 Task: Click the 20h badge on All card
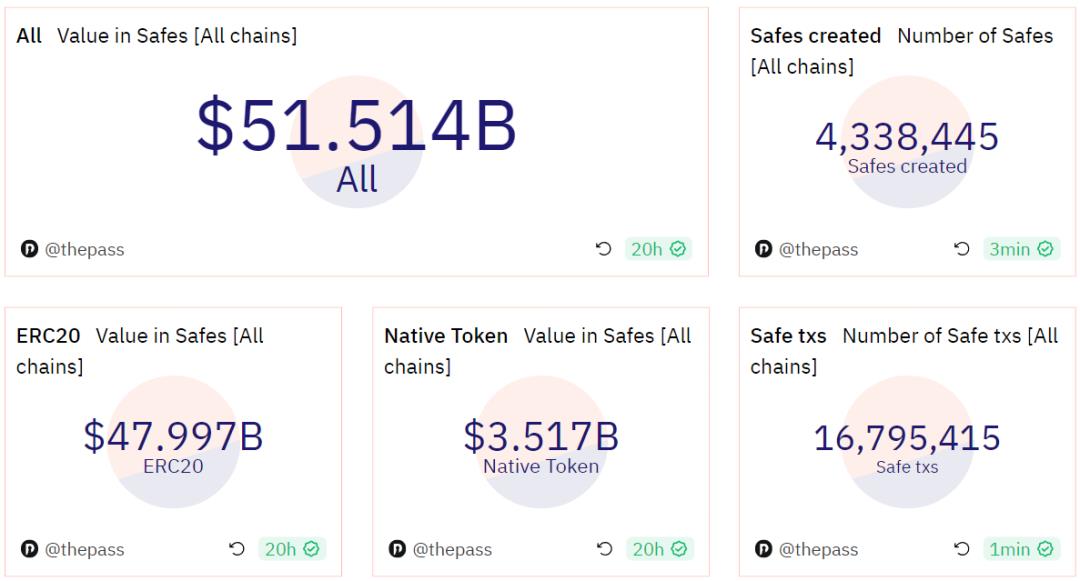[658, 249]
